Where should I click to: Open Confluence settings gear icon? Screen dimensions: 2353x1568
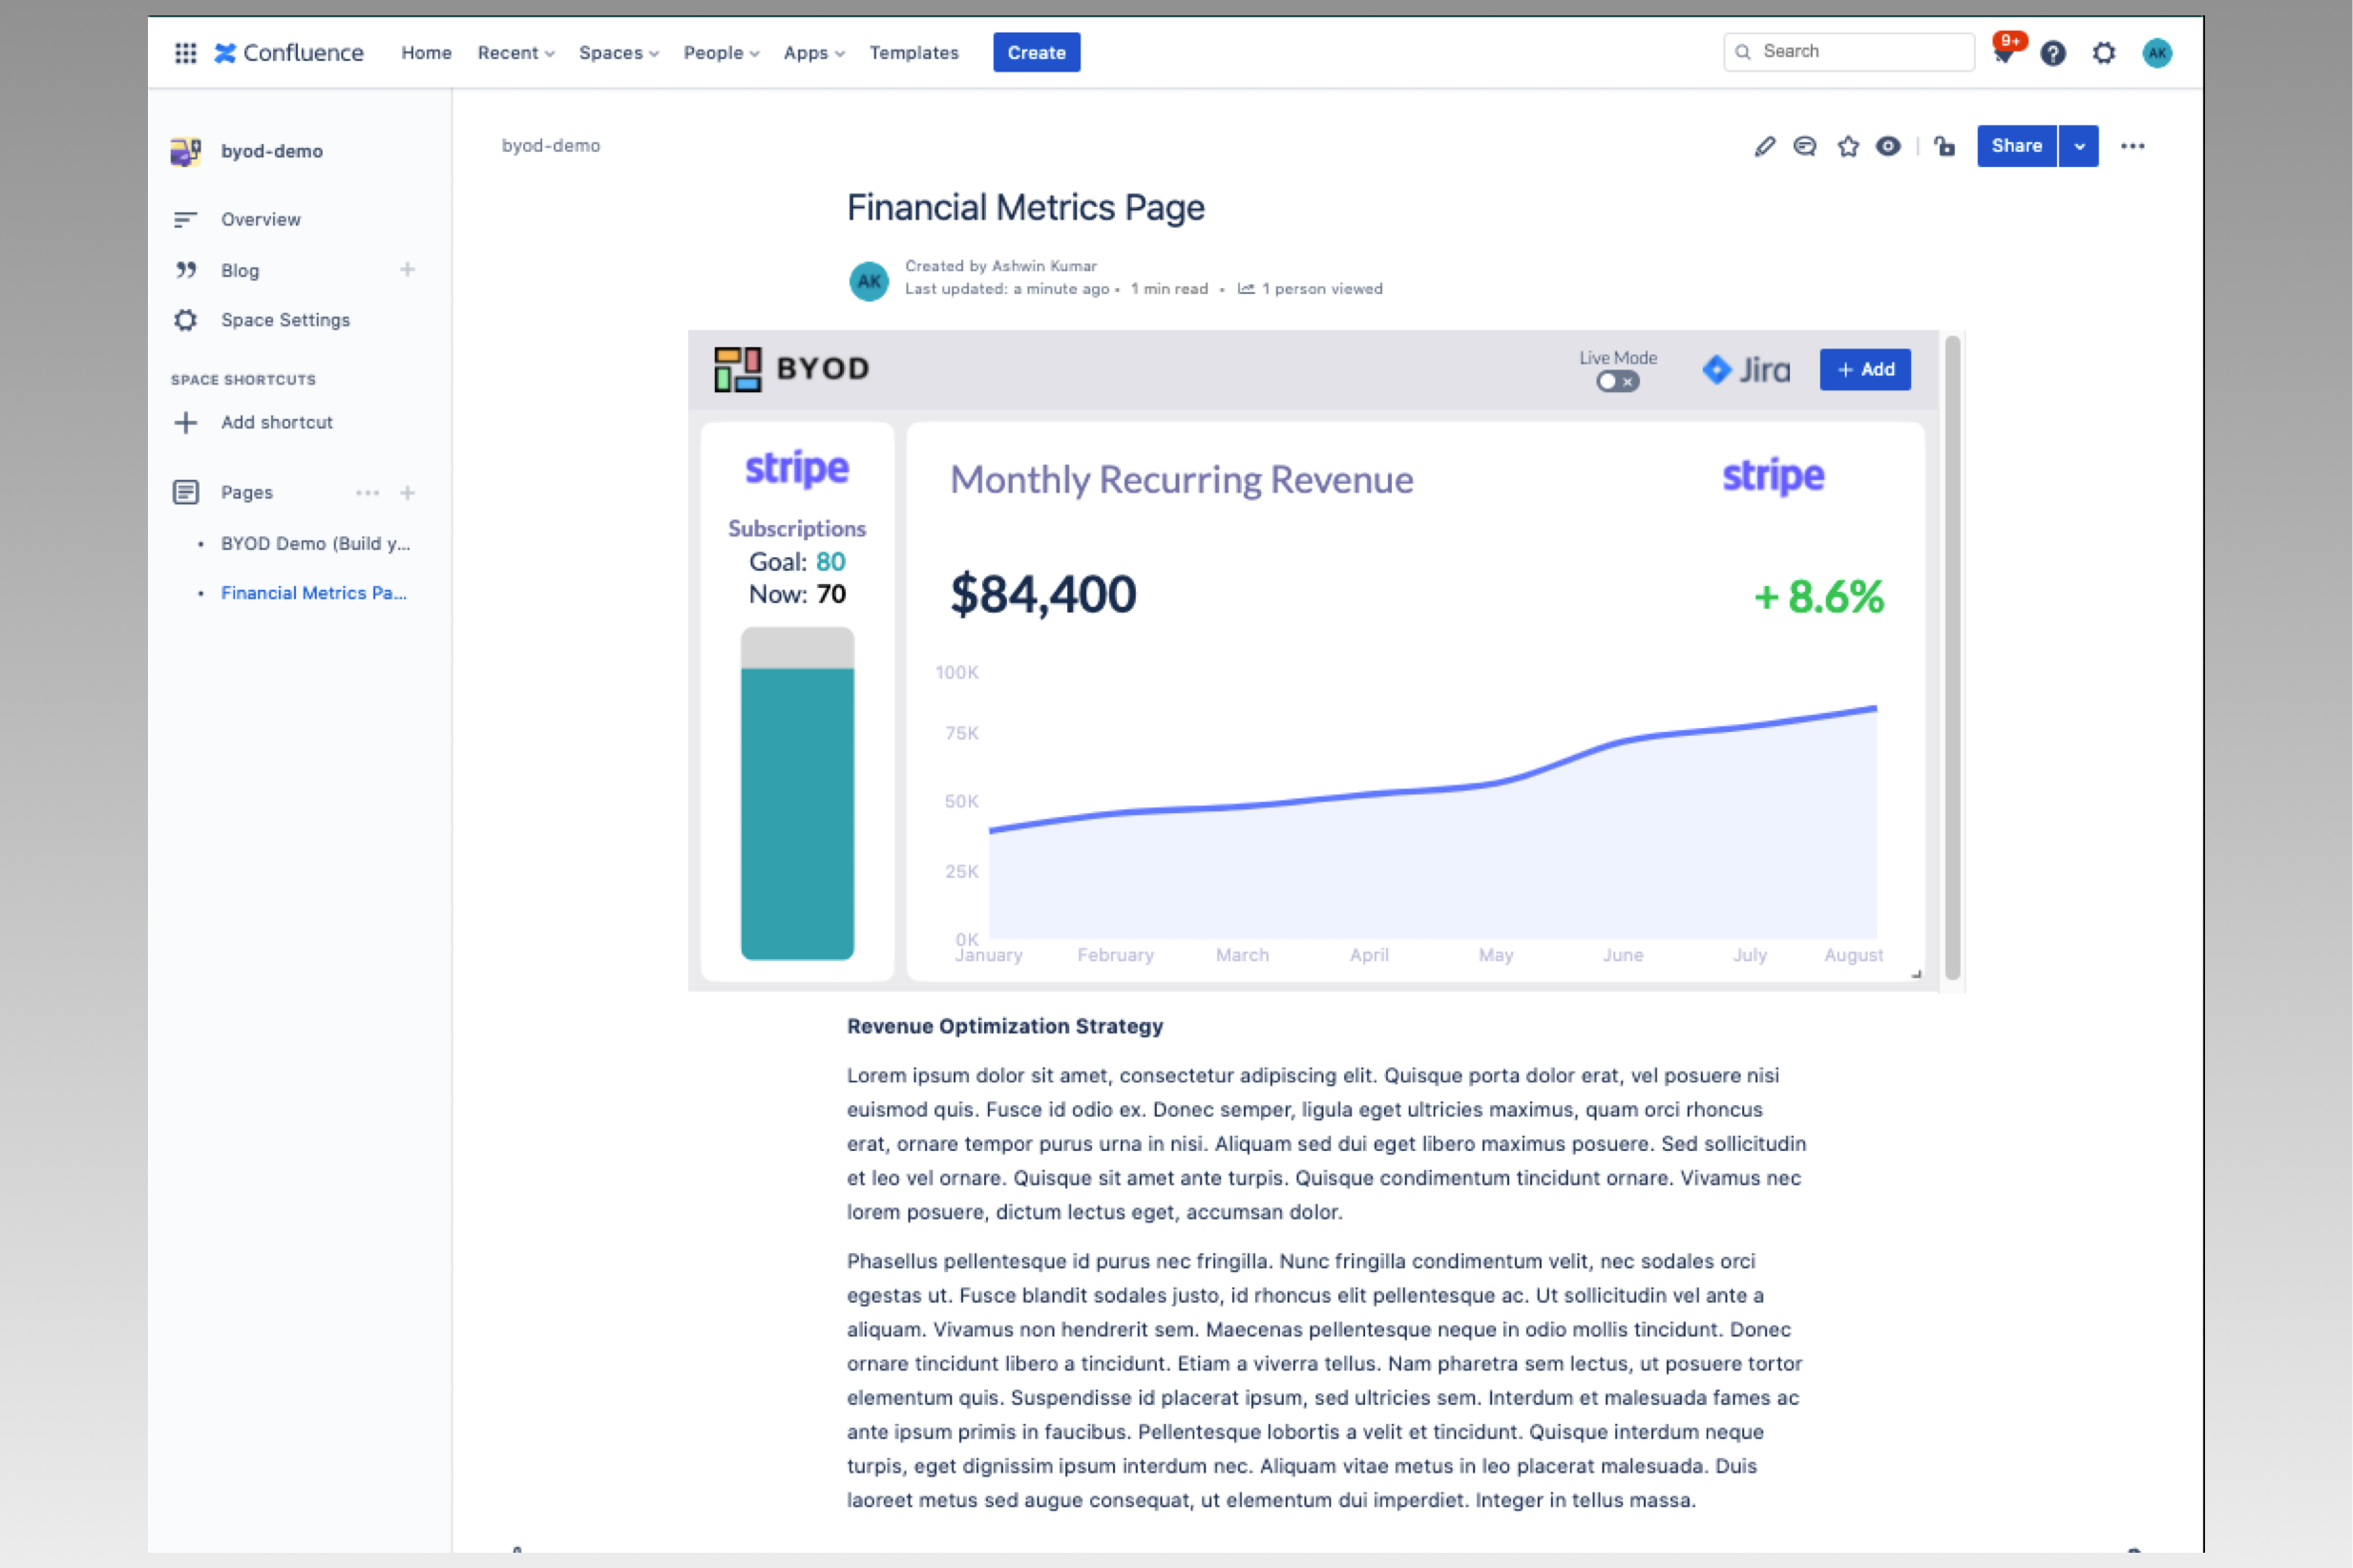tap(2104, 53)
